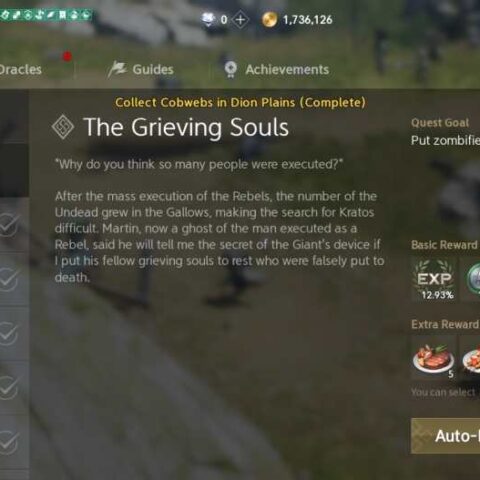
Task: Switch to the Guides tab
Action: 153,69
